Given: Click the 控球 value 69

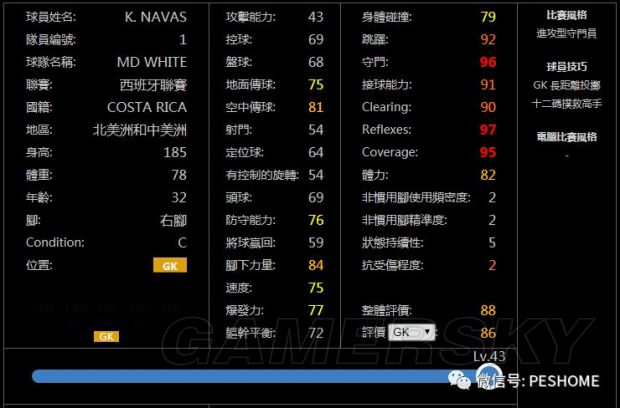Looking at the screenshot, I should coord(316,40).
